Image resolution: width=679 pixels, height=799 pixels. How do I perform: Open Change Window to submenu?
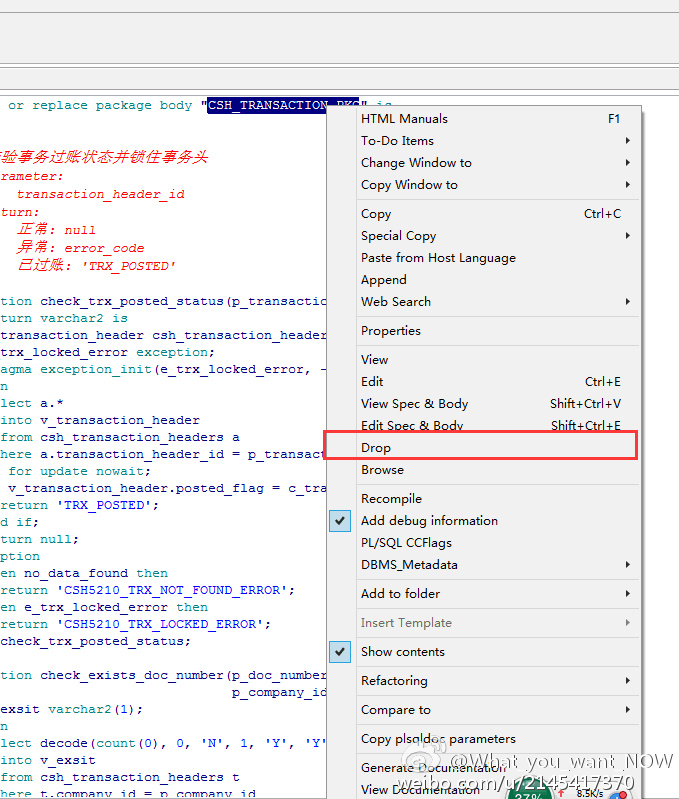pyautogui.click(x=483, y=163)
